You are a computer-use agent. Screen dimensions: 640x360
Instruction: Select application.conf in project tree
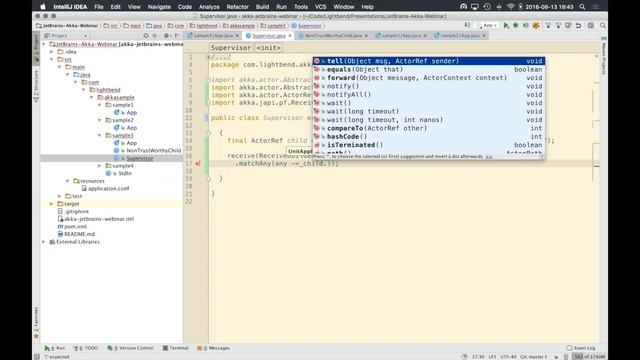coord(109,189)
